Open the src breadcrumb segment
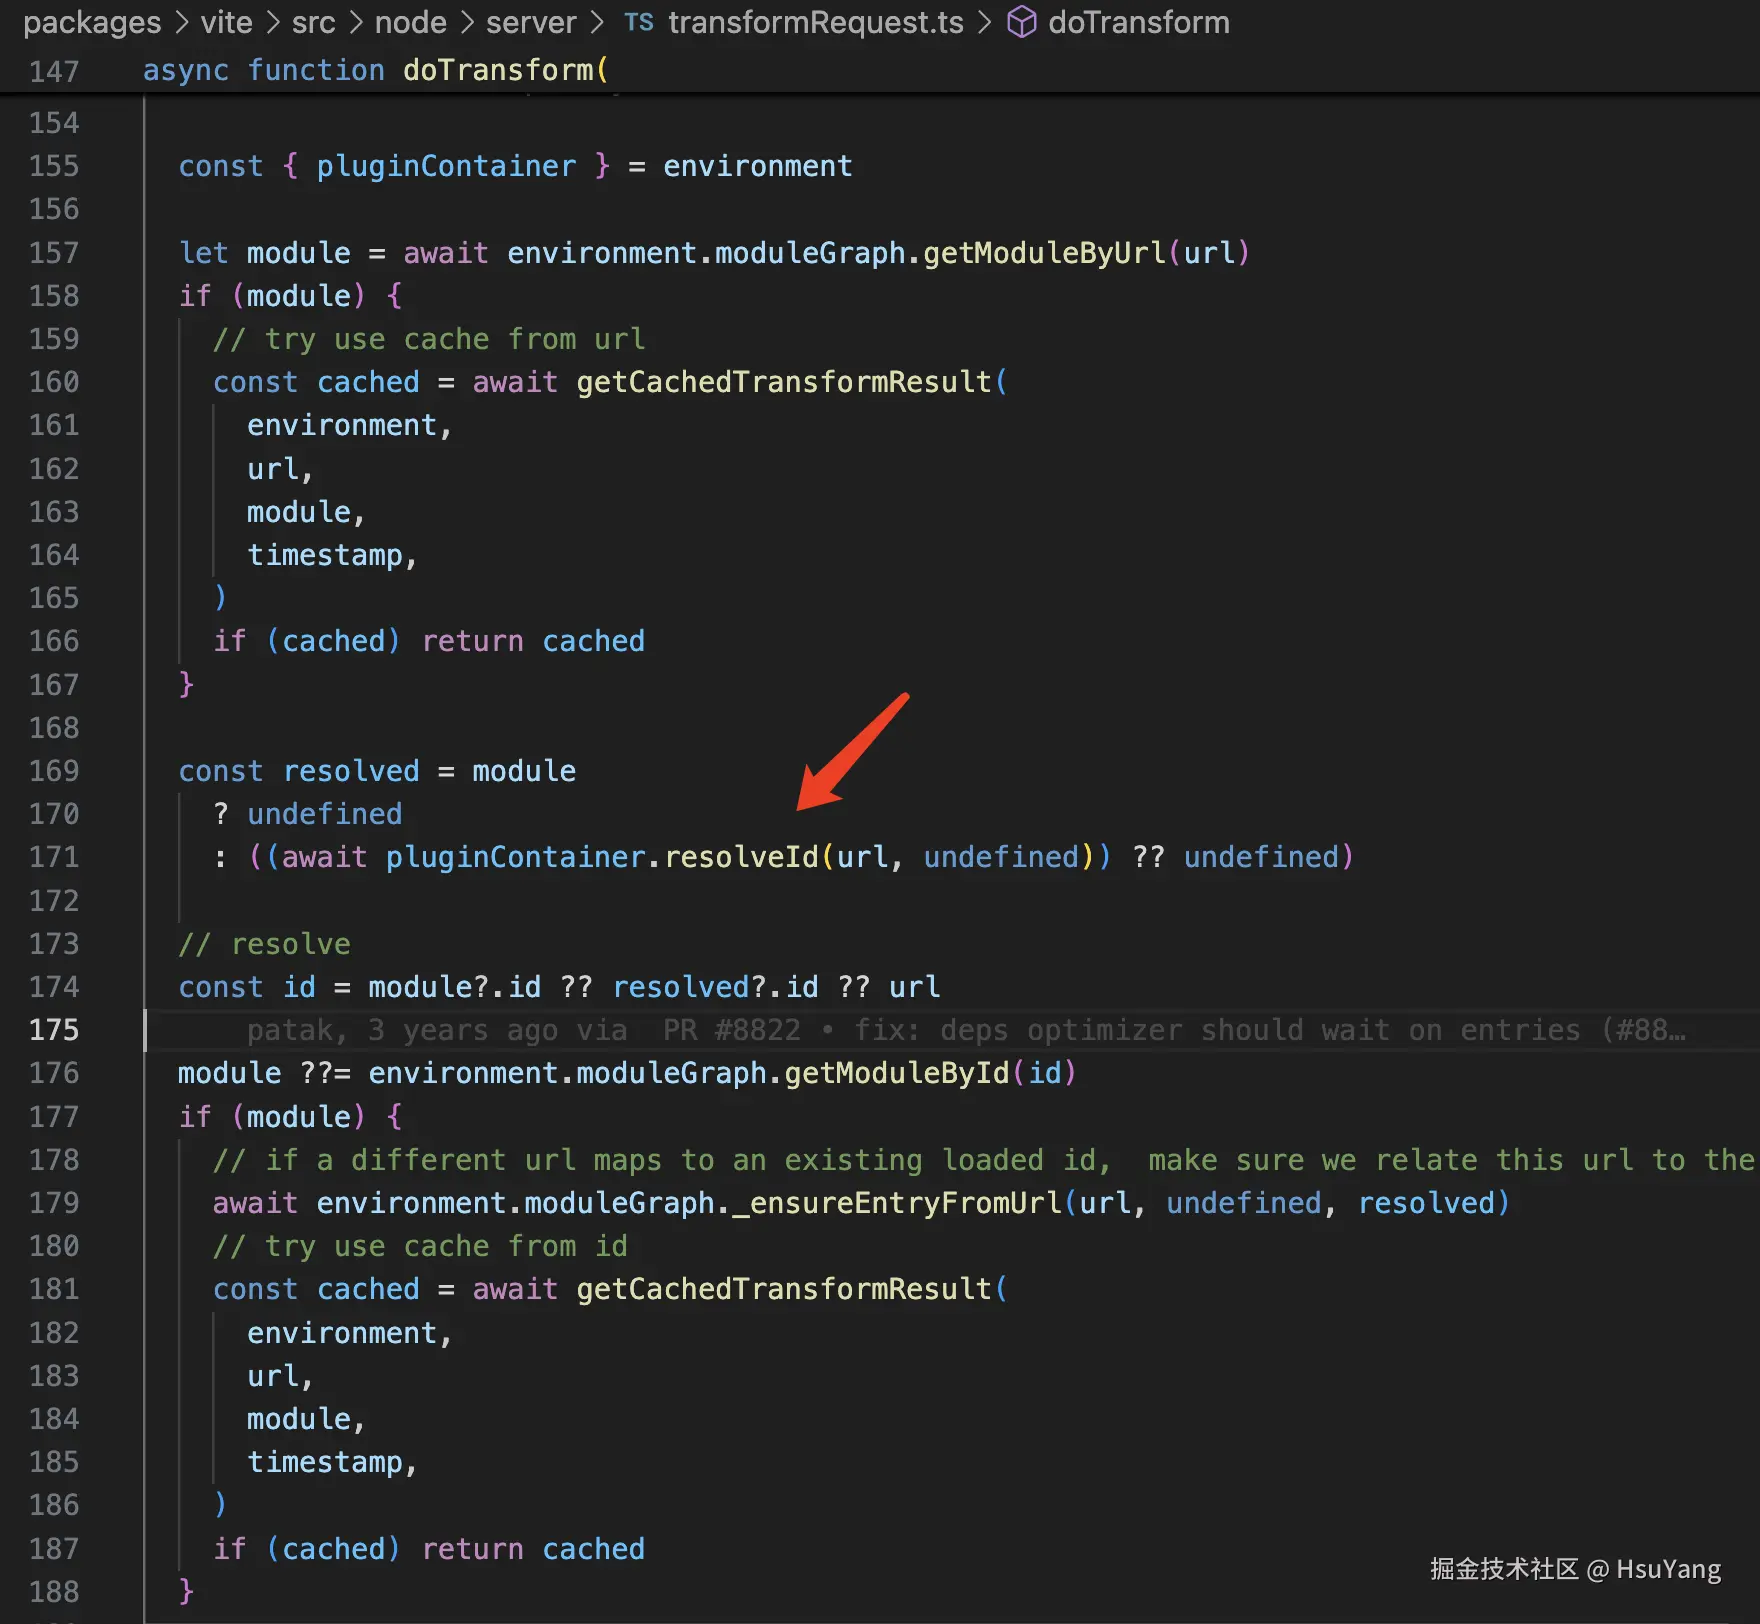The height and width of the screenshot is (1624, 1760). click(313, 22)
